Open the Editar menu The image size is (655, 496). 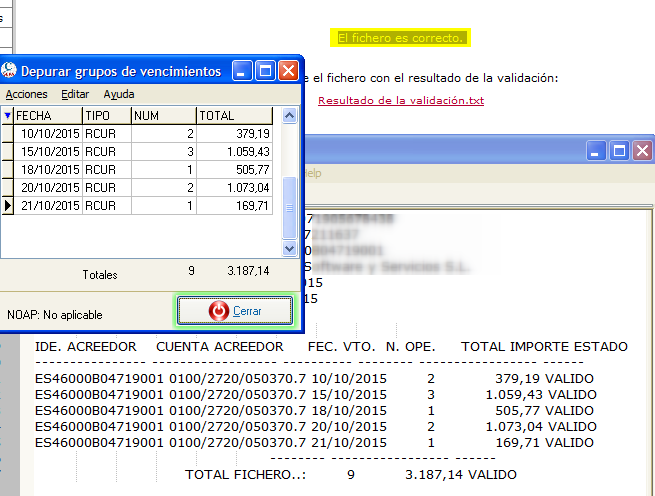(75, 94)
